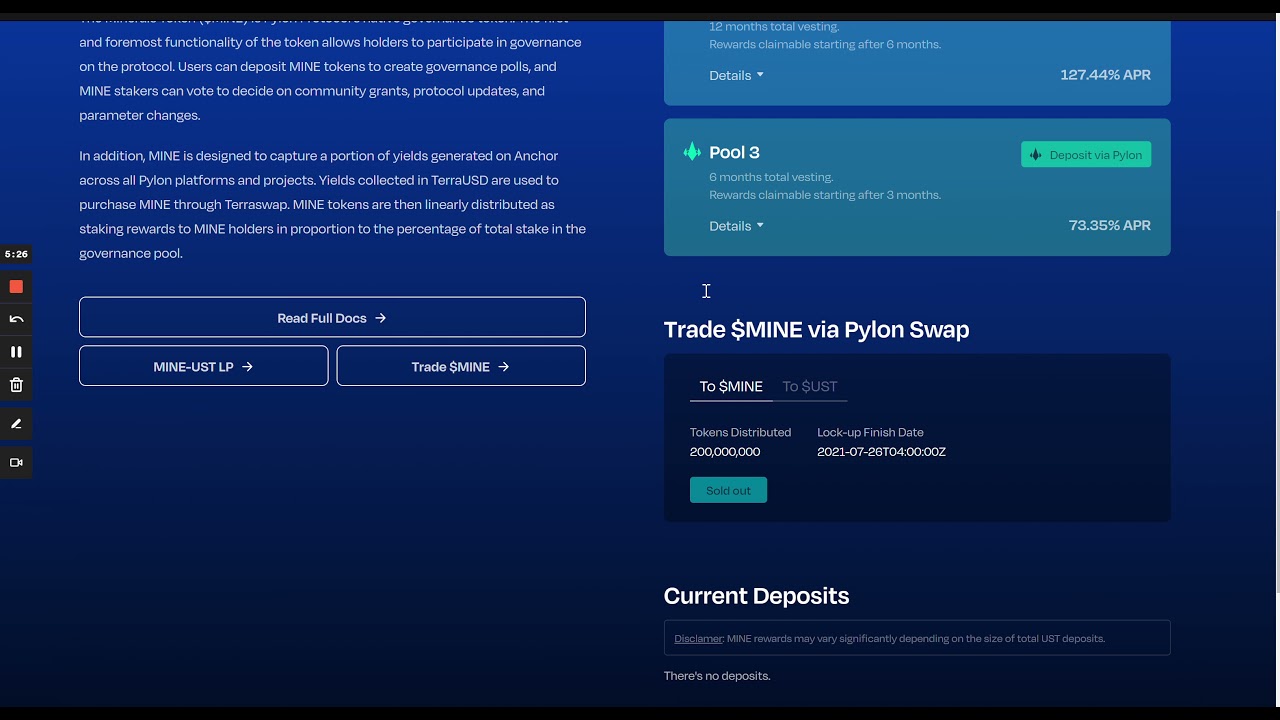Click the Tokens Distributed value 200,000,000
This screenshot has height=720, width=1280.
725,452
